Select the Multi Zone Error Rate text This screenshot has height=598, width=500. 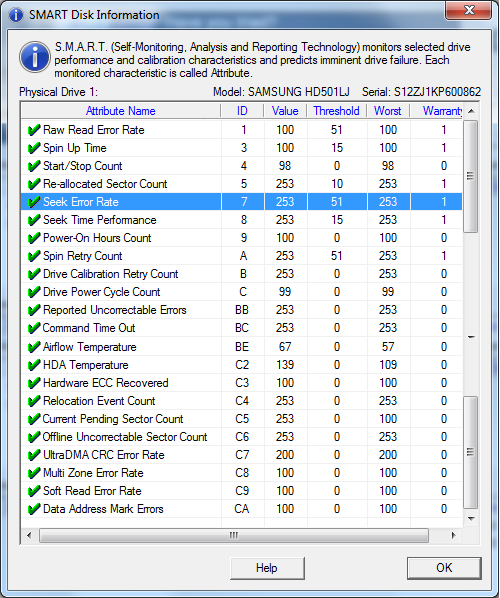pyautogui.click(x=93, y=473)
